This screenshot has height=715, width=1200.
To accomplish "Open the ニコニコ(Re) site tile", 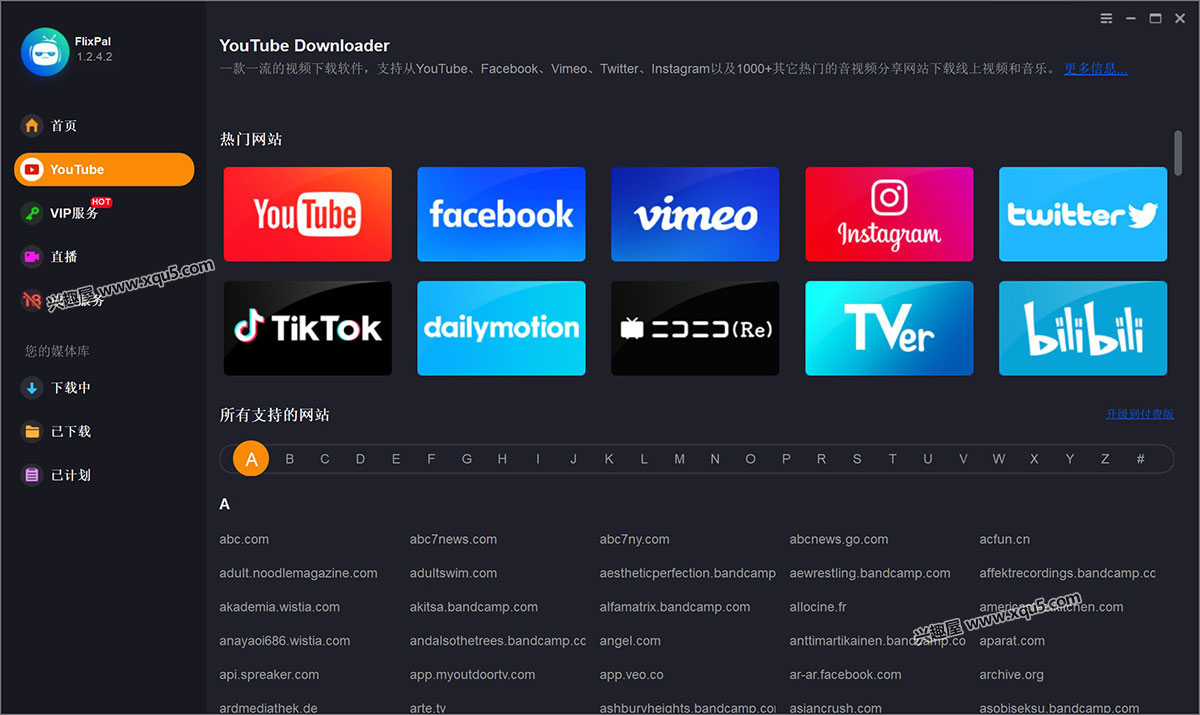I will [695, 328].
